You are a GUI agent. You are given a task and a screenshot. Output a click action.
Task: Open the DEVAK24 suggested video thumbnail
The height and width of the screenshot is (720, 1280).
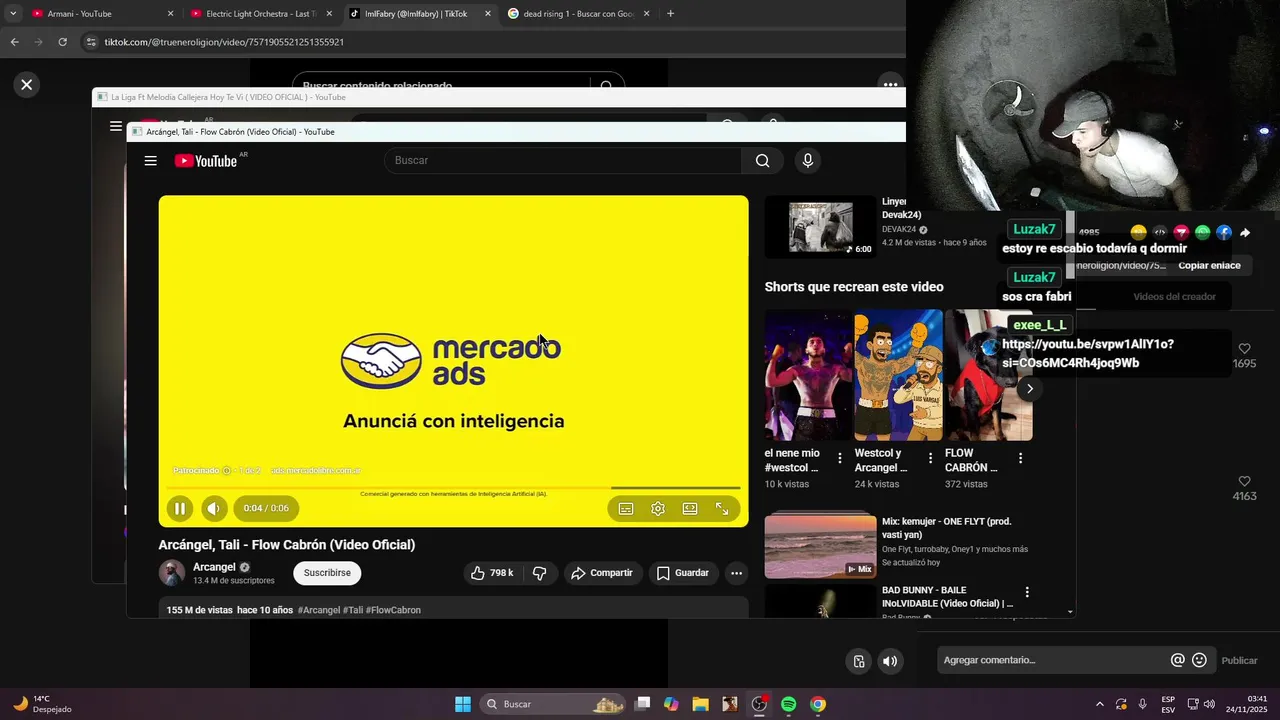[820, 227]
